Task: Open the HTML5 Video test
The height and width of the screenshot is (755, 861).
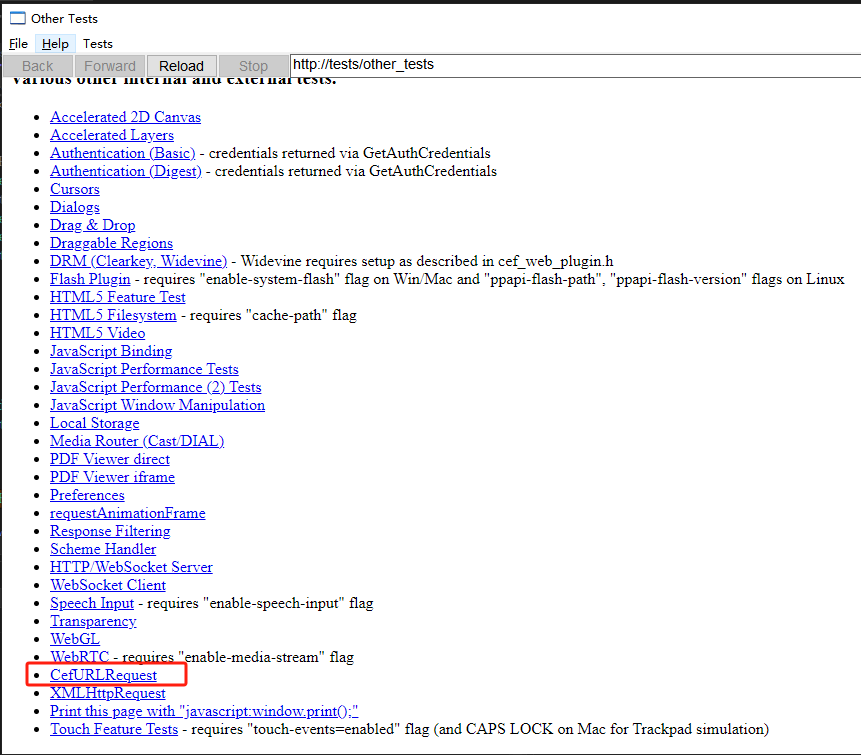Action: [97, 332]
